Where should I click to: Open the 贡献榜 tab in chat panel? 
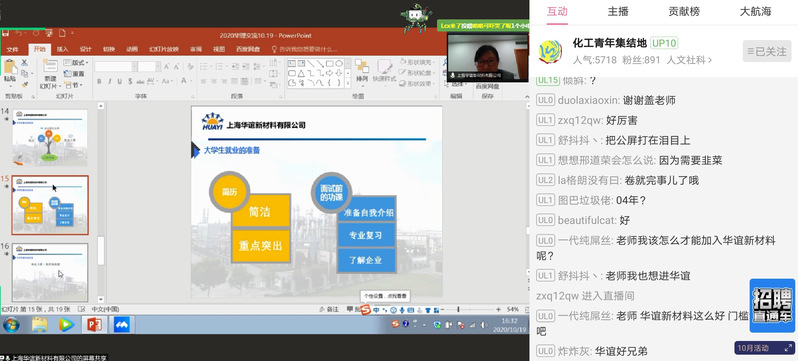[684, 11]
